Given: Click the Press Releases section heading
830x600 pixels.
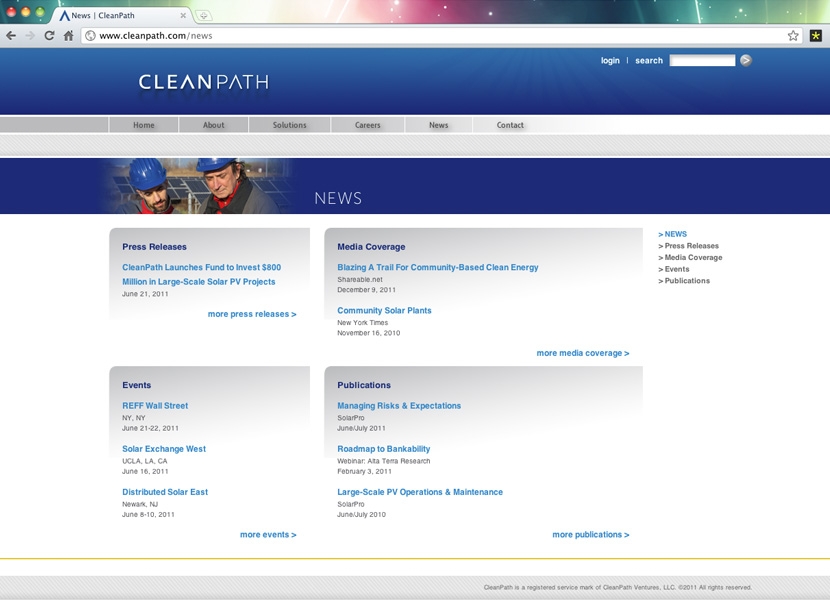Looking at the screenshot, I should click(x=154, y=247).
